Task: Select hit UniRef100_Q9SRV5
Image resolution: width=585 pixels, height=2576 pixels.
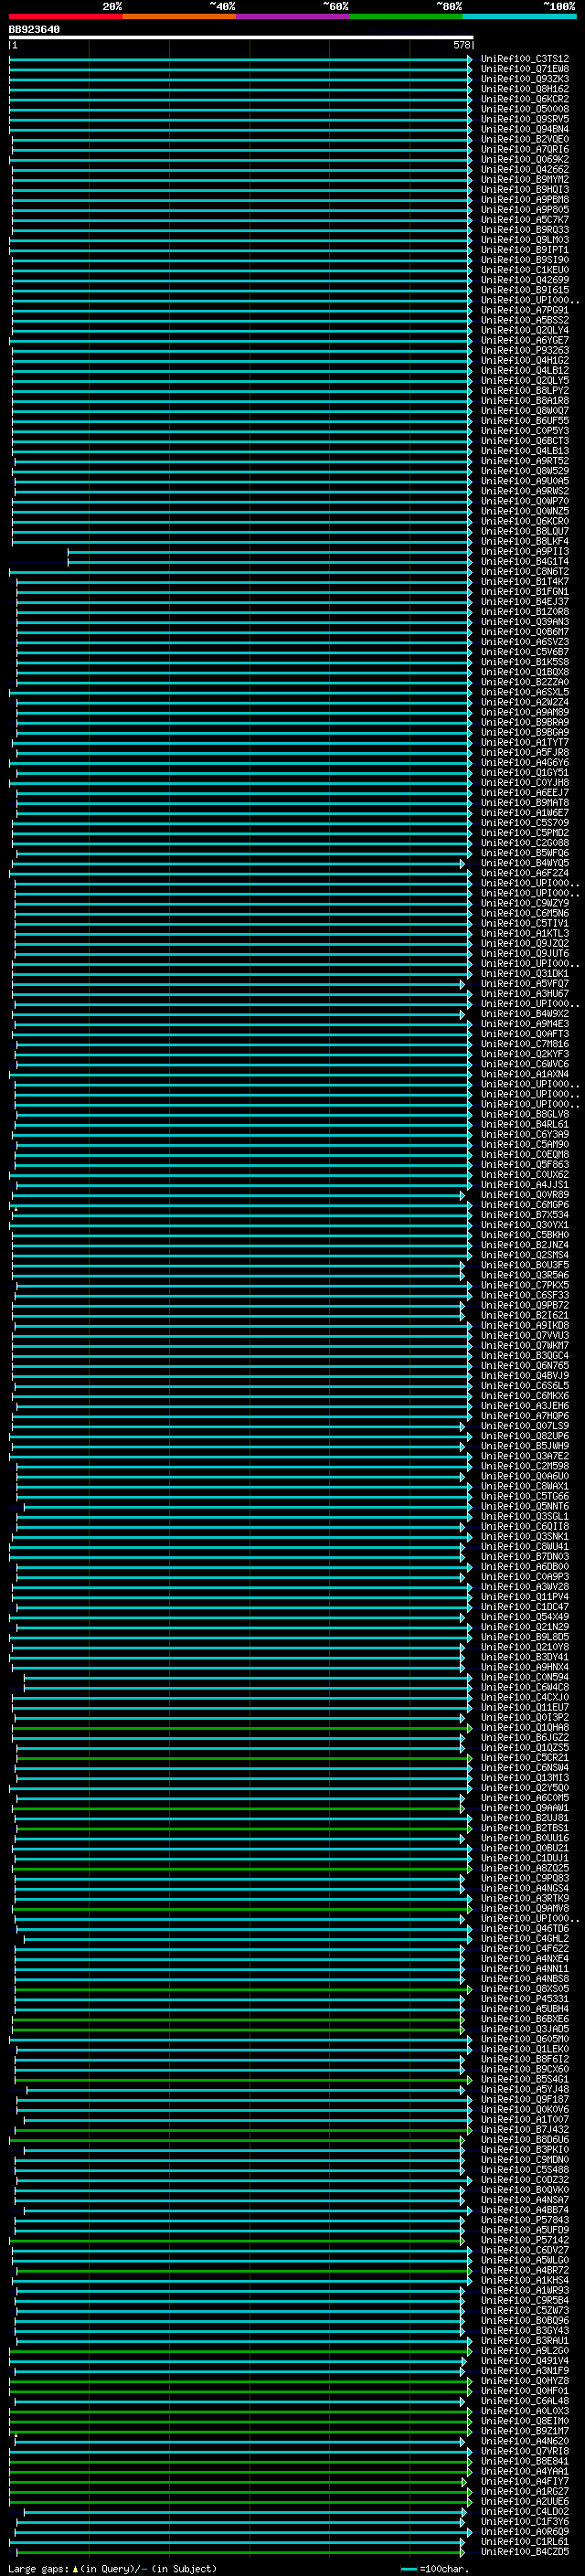Action: (524, 119)
